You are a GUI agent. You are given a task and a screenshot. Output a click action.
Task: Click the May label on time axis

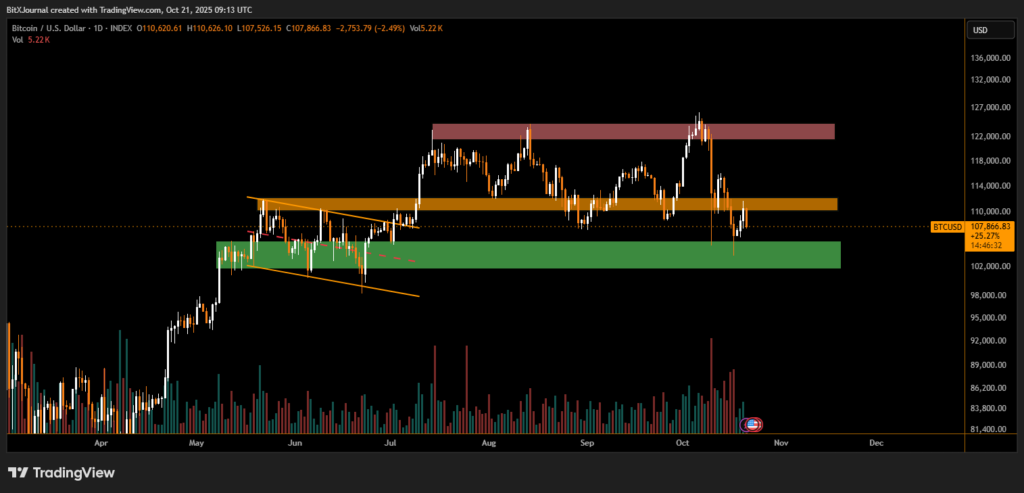tap(196, 441)
